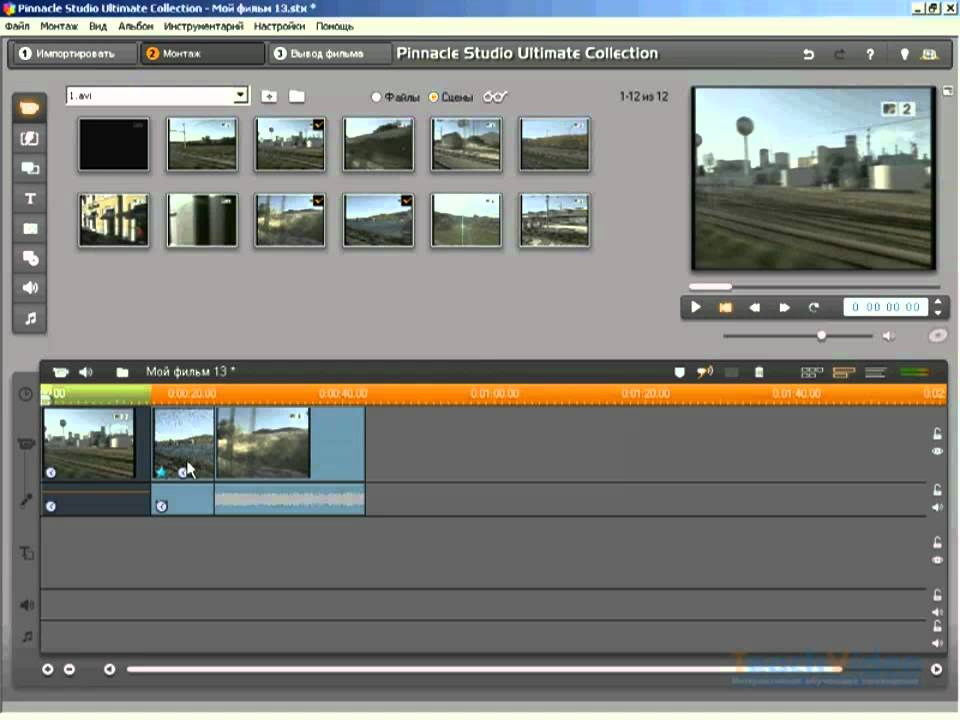
Task: Select the Файлы radio button
Action: point(376,97)
